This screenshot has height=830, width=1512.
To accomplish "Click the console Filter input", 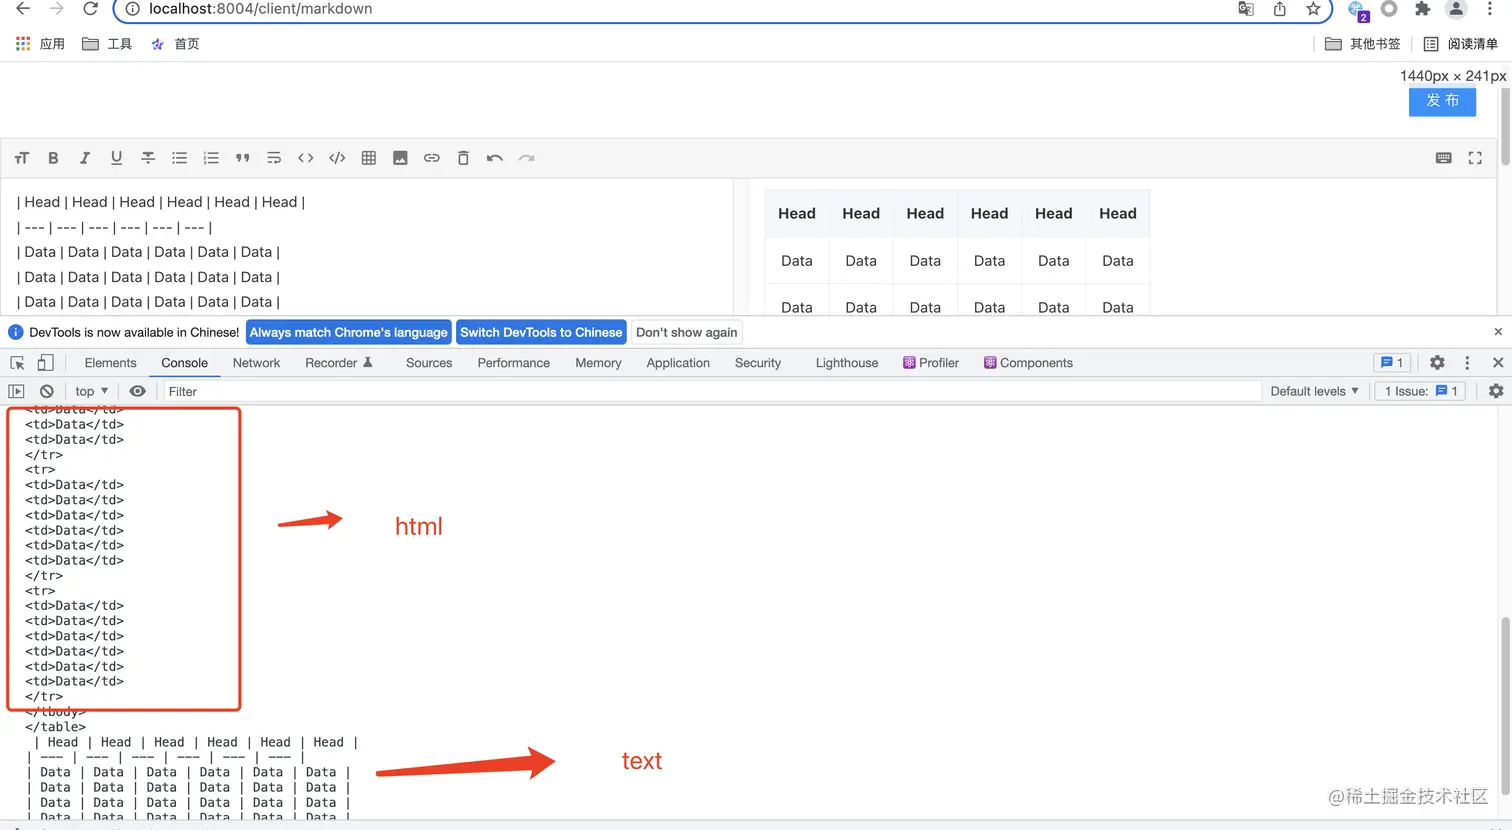I will point(712,391).
